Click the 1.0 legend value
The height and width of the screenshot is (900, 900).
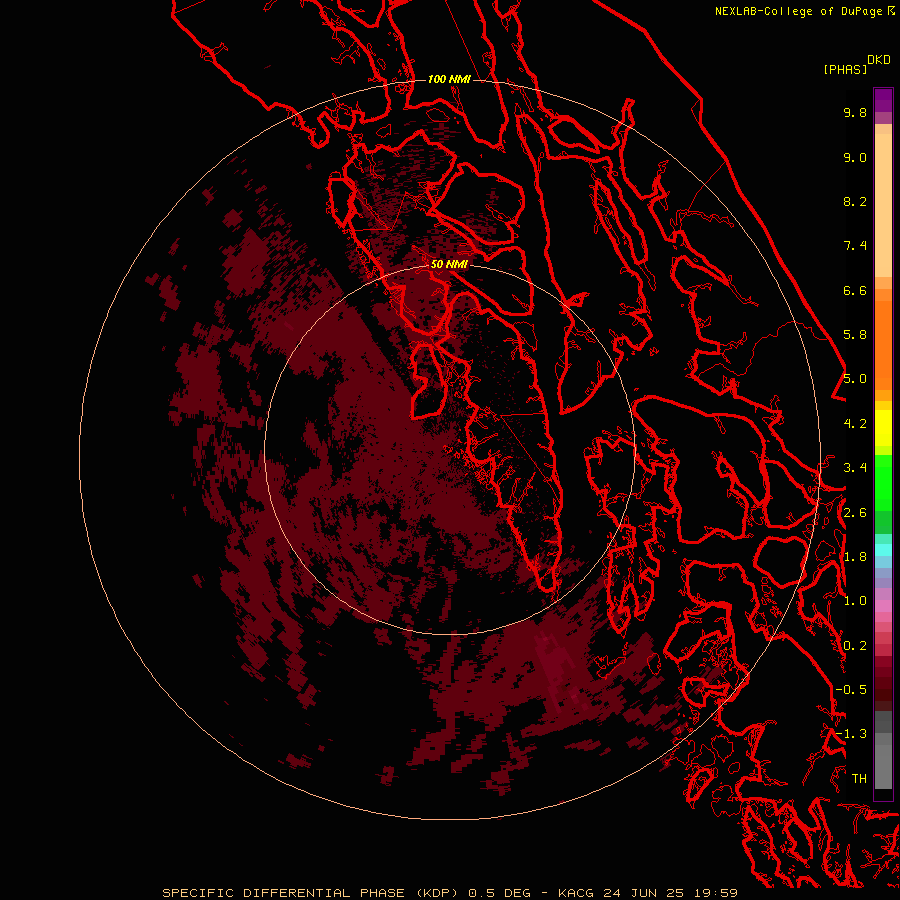click(x=855, y=601)
